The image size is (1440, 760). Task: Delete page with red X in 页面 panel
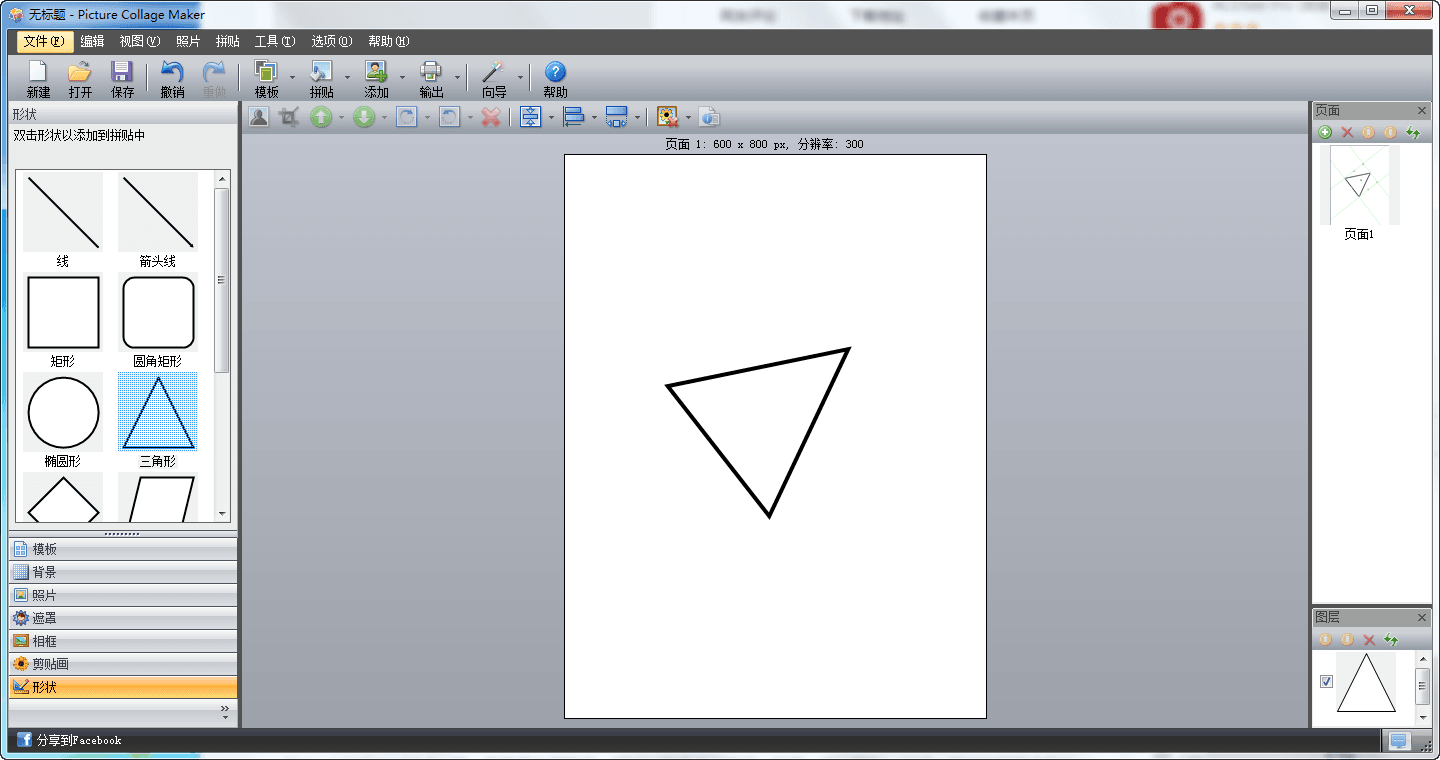coord(1347,132)
